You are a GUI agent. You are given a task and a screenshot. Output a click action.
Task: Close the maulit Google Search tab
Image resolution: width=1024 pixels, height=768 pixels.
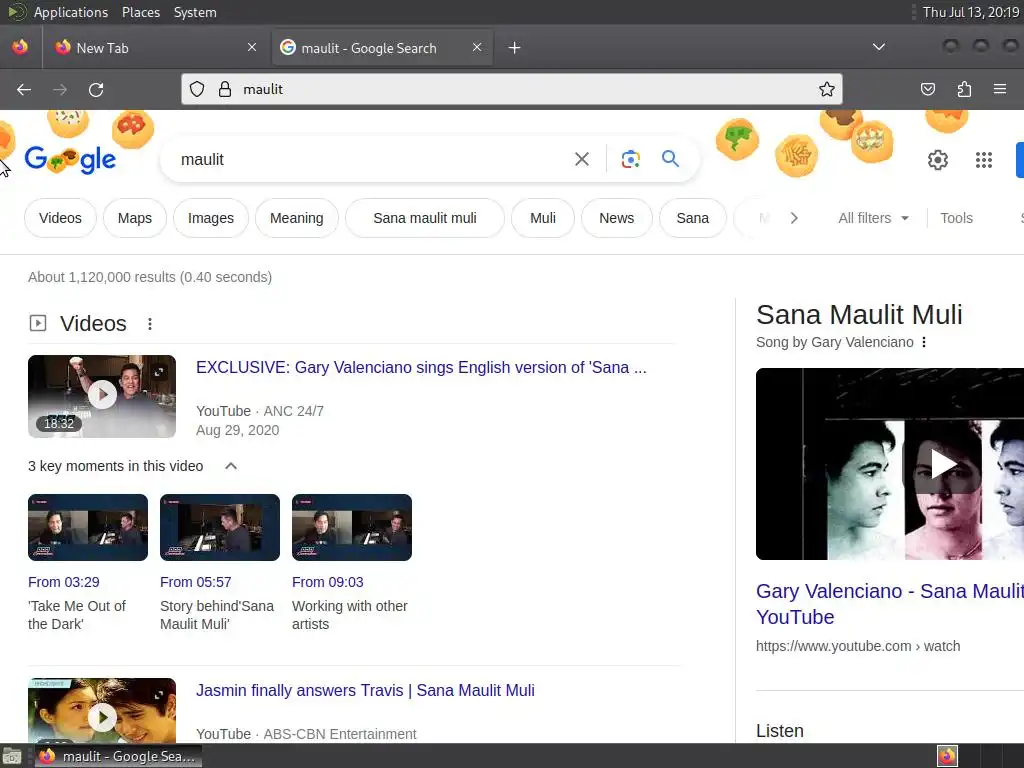(477, 47)
